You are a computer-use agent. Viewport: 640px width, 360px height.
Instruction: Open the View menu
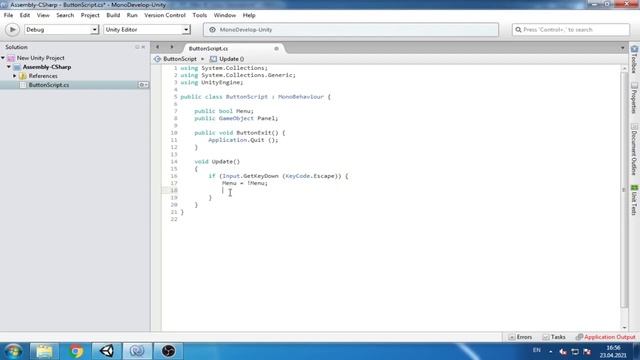pos(43,15)
